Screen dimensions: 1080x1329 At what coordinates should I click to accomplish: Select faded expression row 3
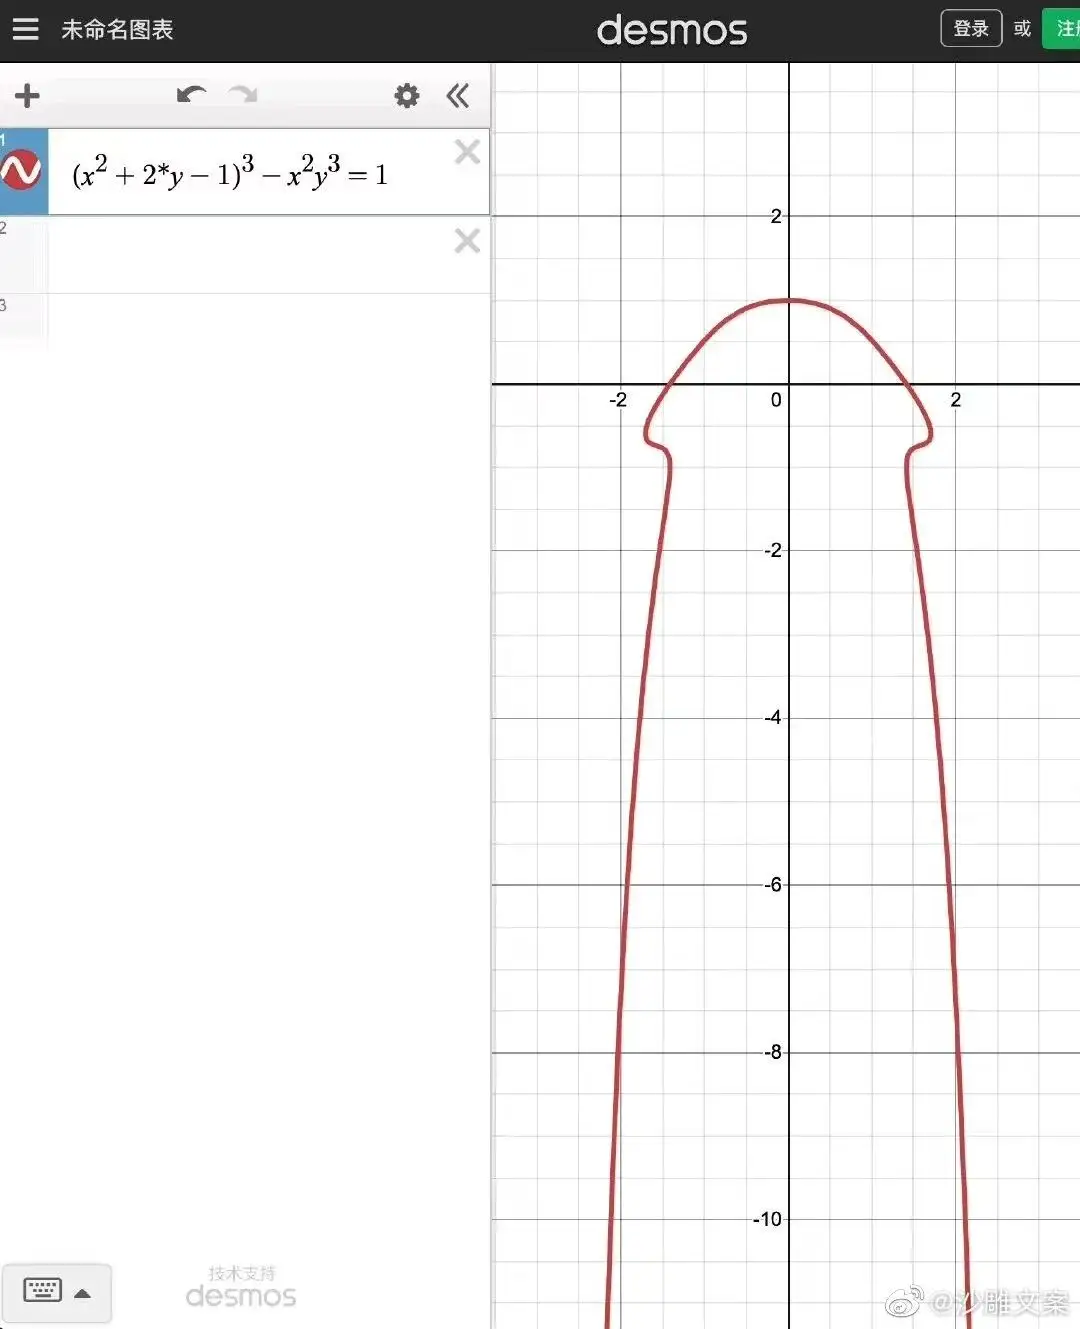coord(245,320)
